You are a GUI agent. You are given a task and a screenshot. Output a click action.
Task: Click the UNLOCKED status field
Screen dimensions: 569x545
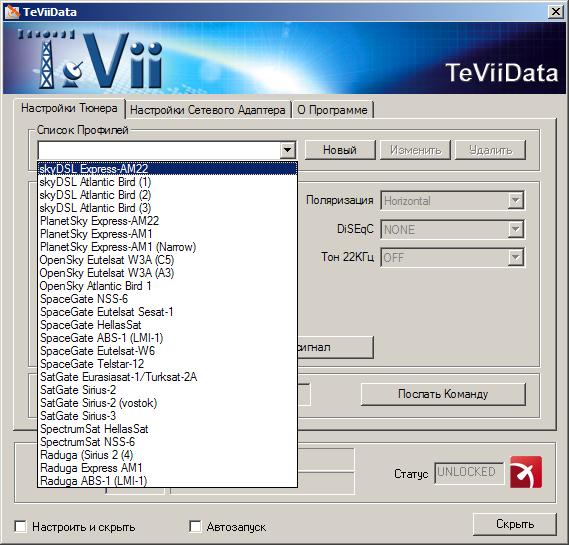point(469,472)
